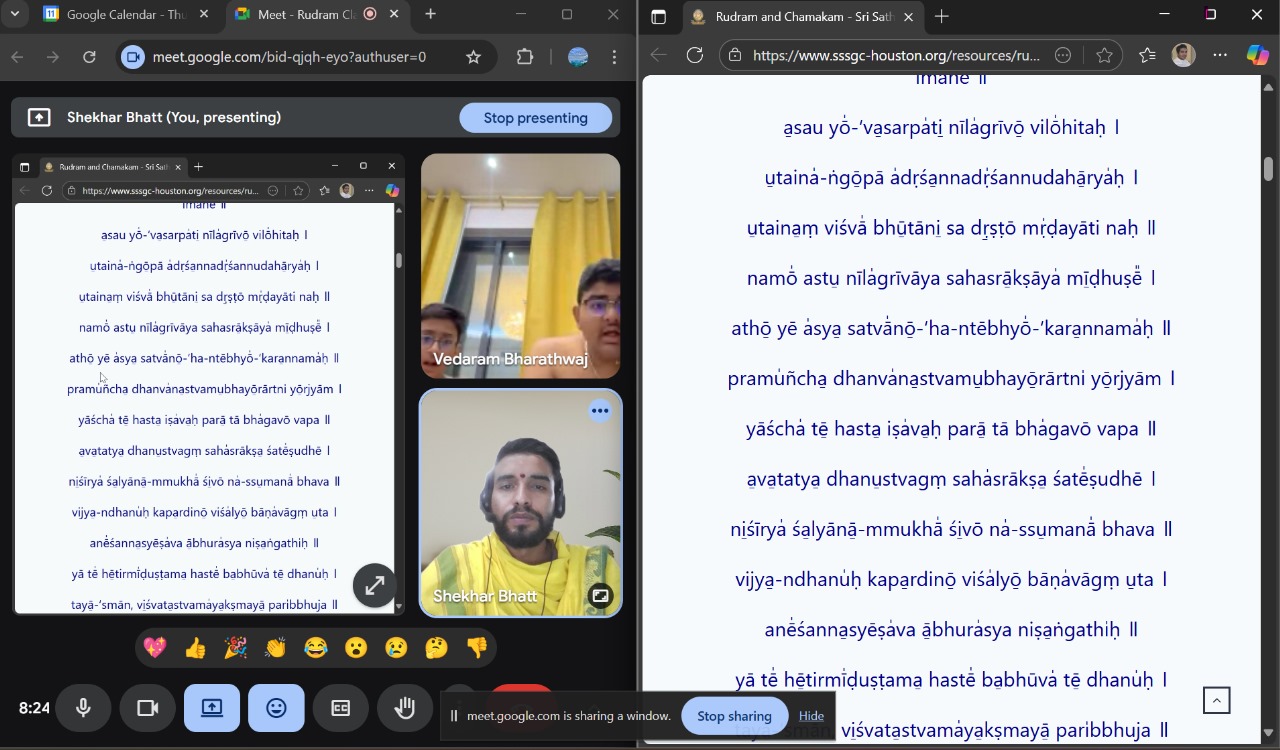Click the Stop presenting button

[535, 118]
